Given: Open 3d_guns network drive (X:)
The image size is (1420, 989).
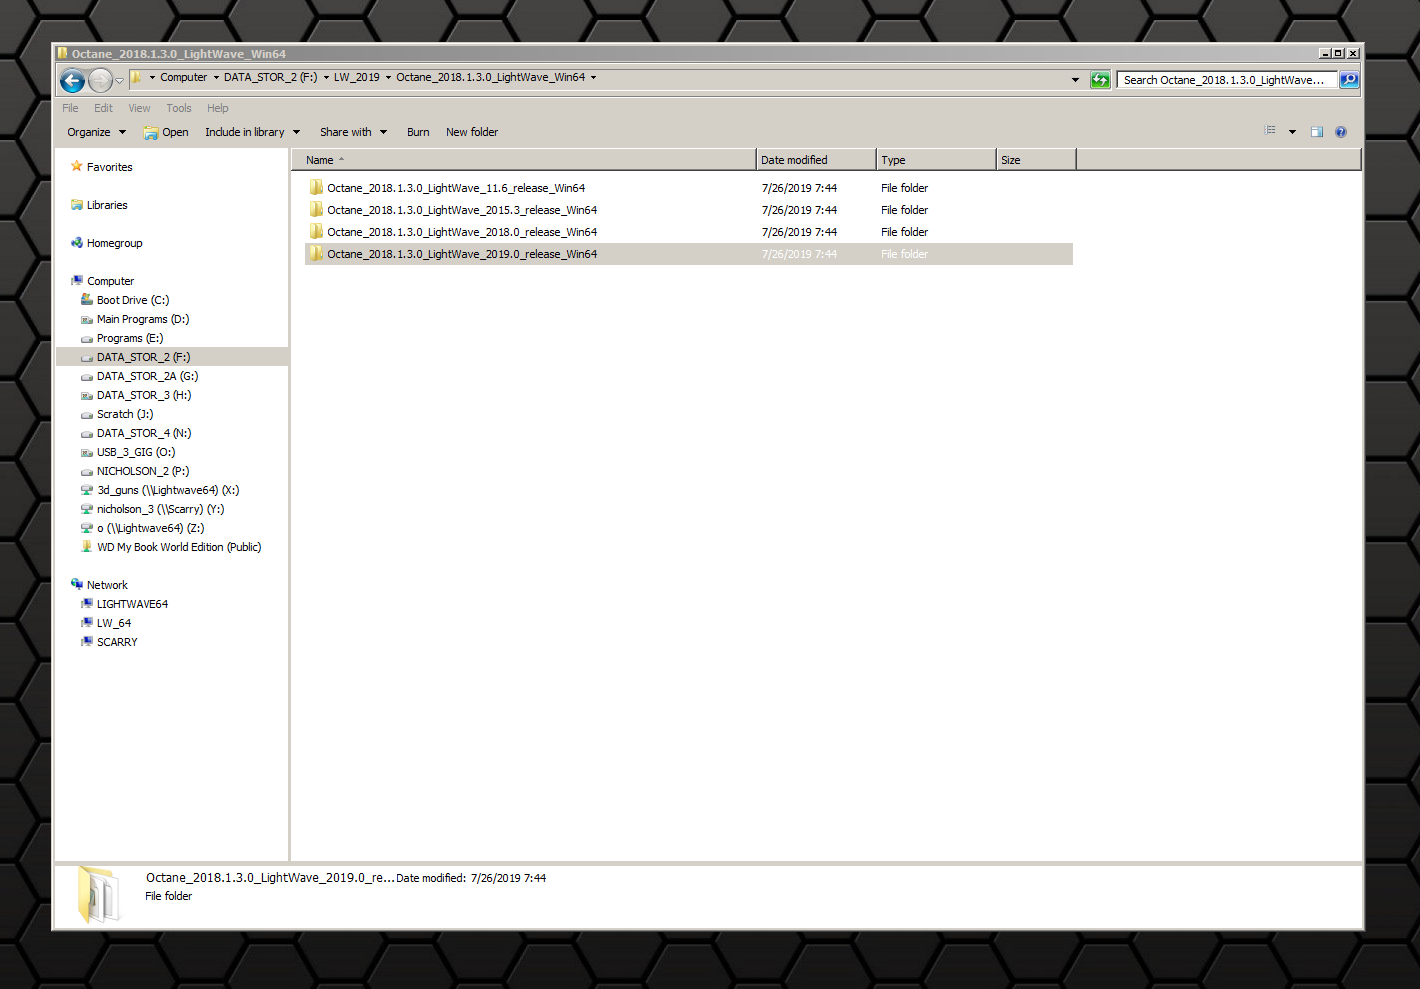Looking at the screenshot, I should click(x=168, y=490).
